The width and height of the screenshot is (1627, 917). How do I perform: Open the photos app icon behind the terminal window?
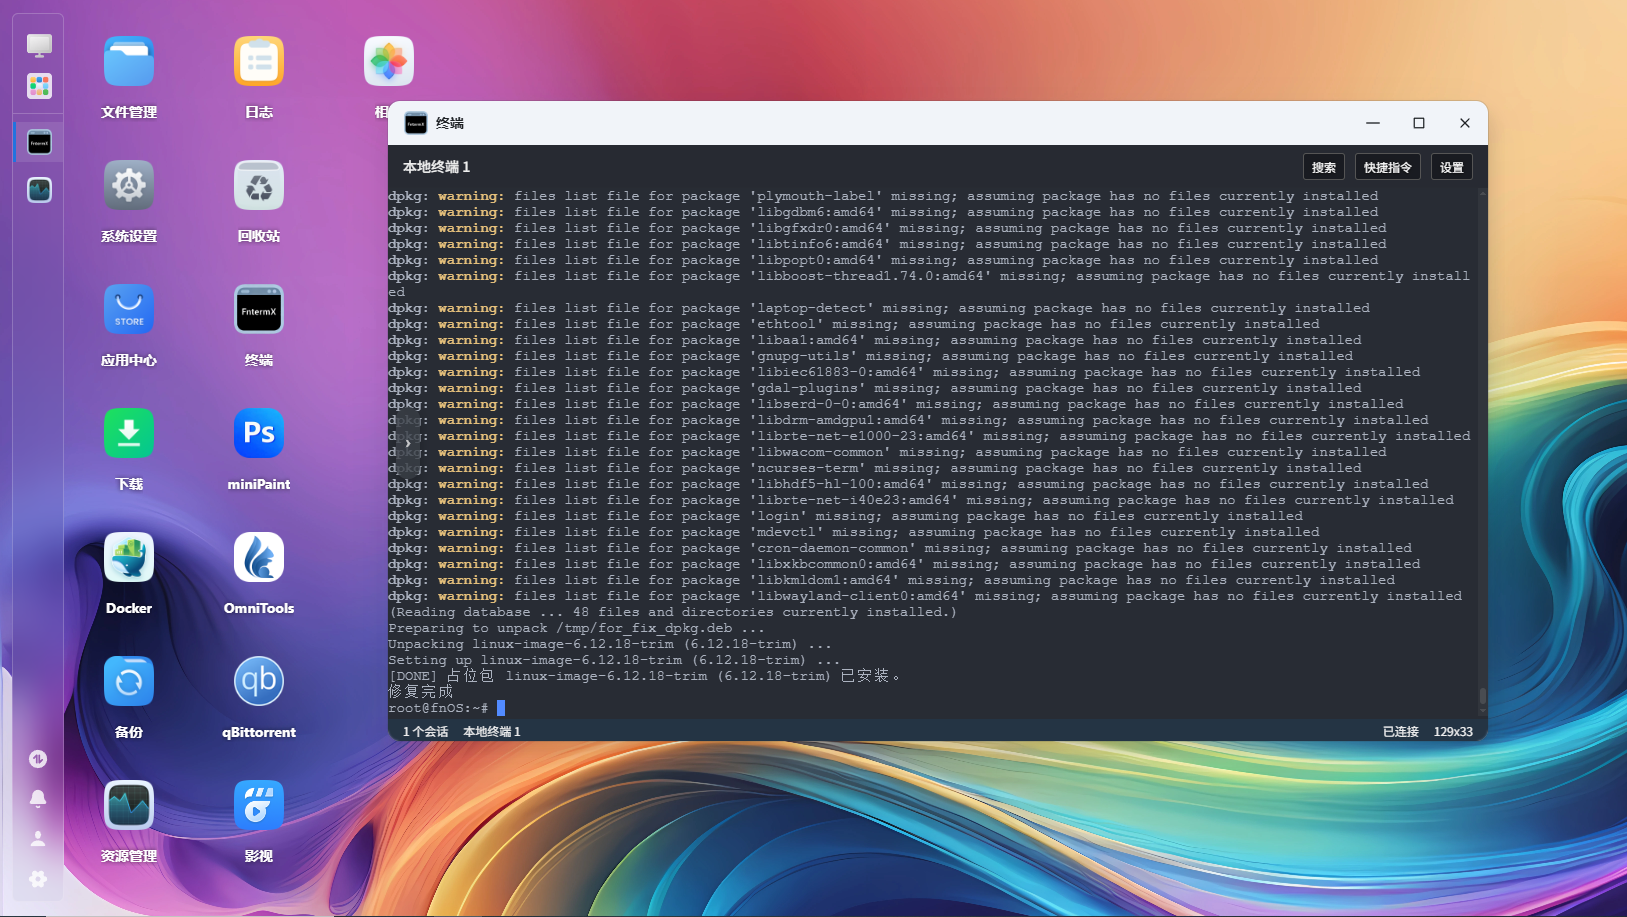coord(389,62)
